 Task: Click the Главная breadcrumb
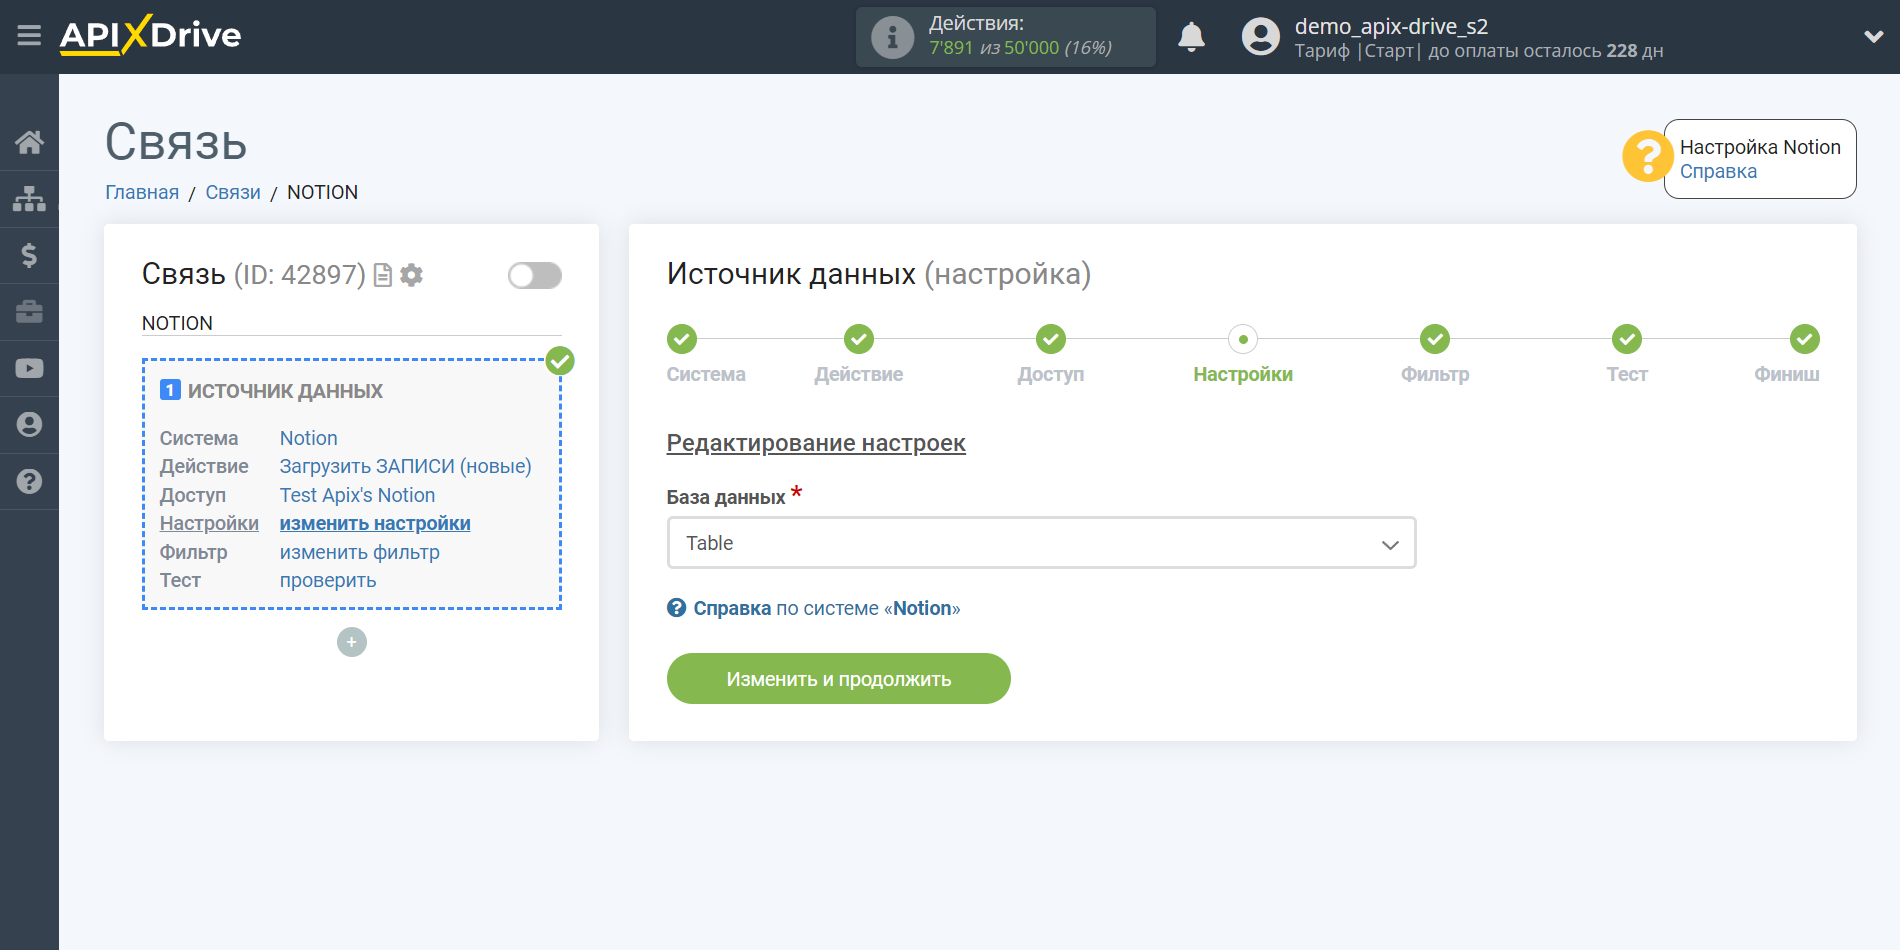(142, 192)
